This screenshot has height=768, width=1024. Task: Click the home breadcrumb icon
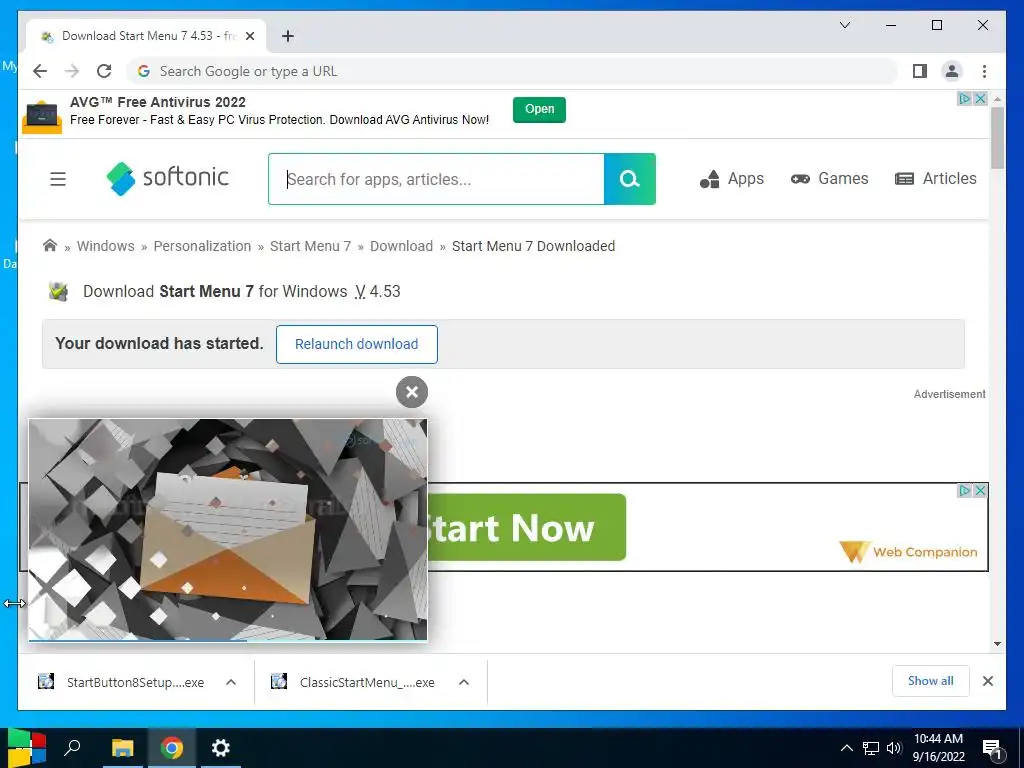50,246
